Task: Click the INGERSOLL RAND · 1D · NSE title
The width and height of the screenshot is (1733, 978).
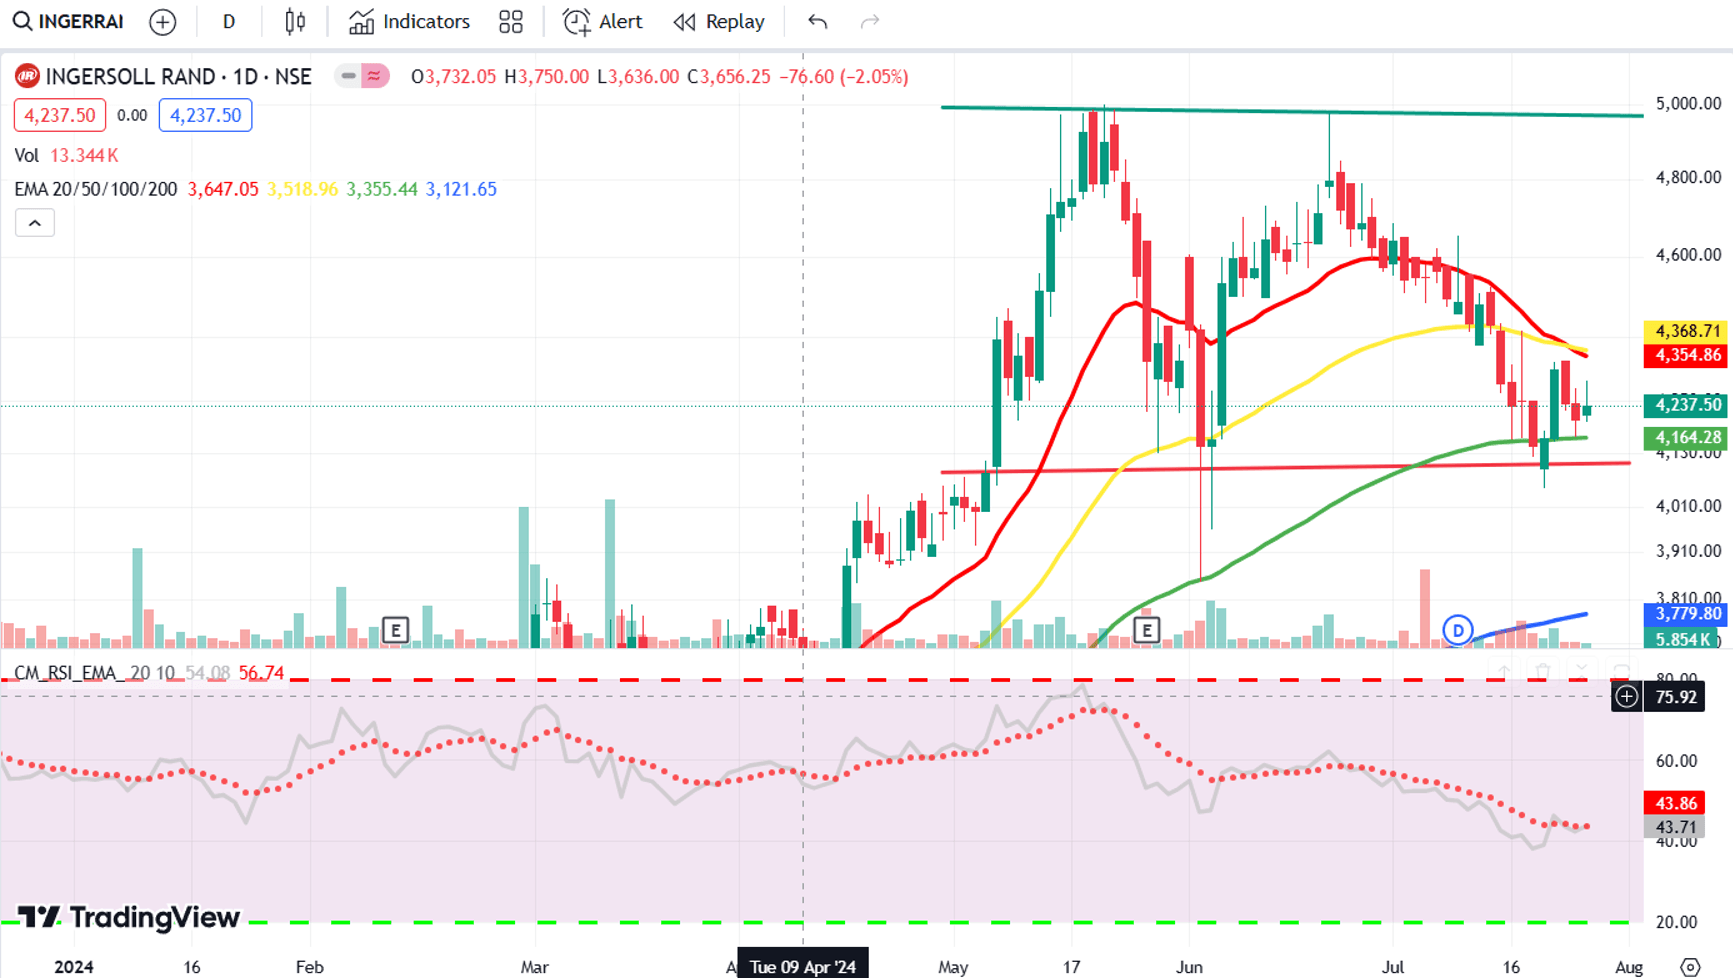Action: tap(179, 76)
